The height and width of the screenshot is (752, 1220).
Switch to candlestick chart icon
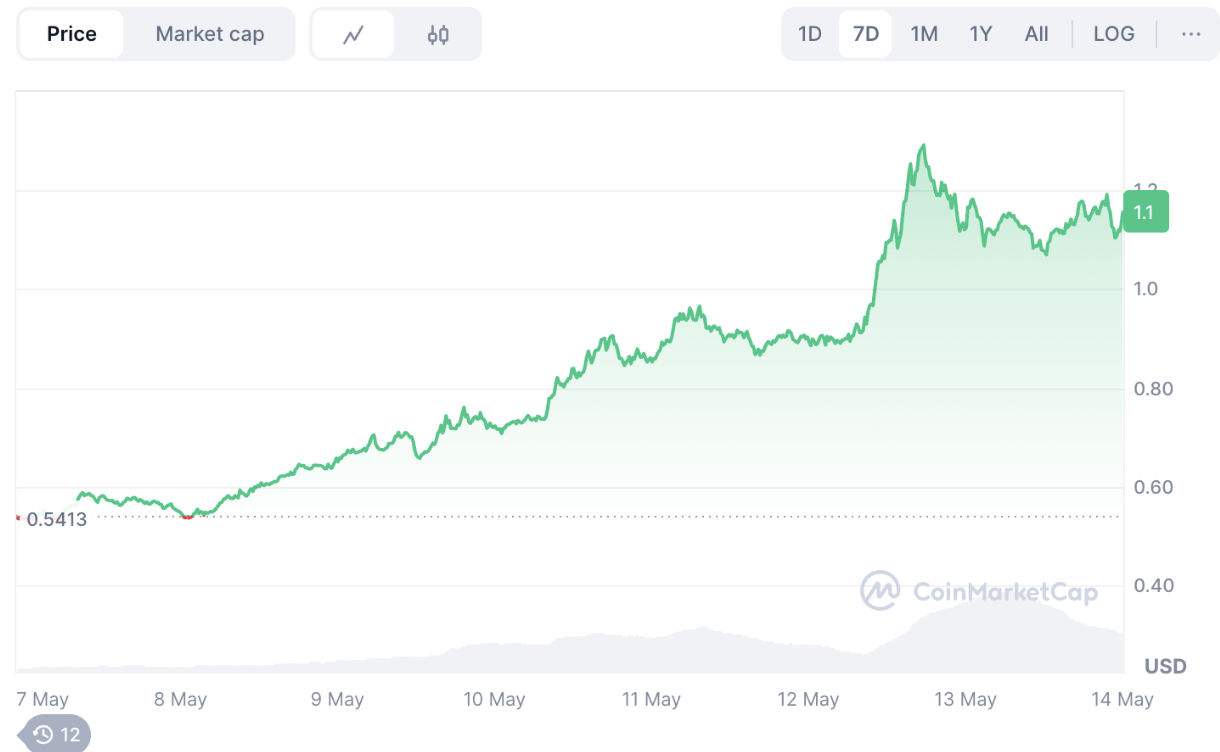[x=438, y=35]
